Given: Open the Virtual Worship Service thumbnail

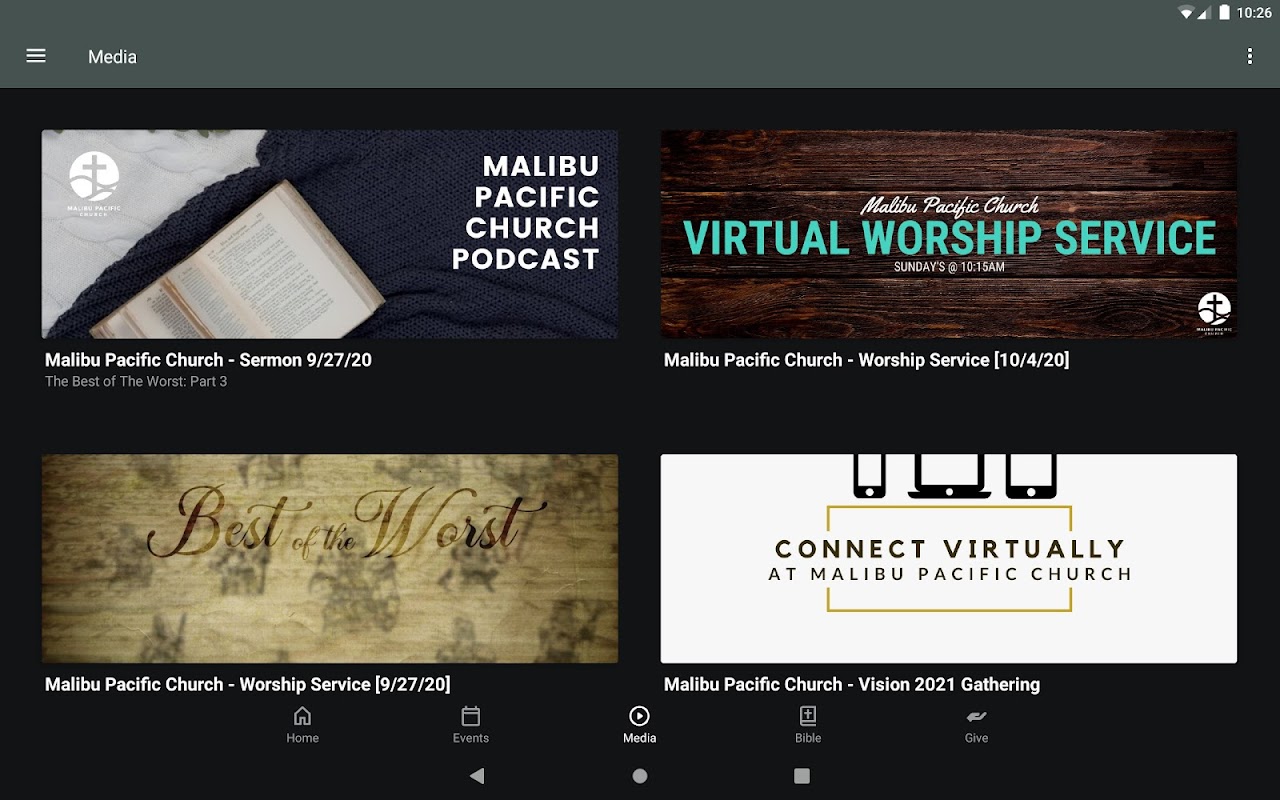Looking at the screenshot, I should [x=949, y=234].
